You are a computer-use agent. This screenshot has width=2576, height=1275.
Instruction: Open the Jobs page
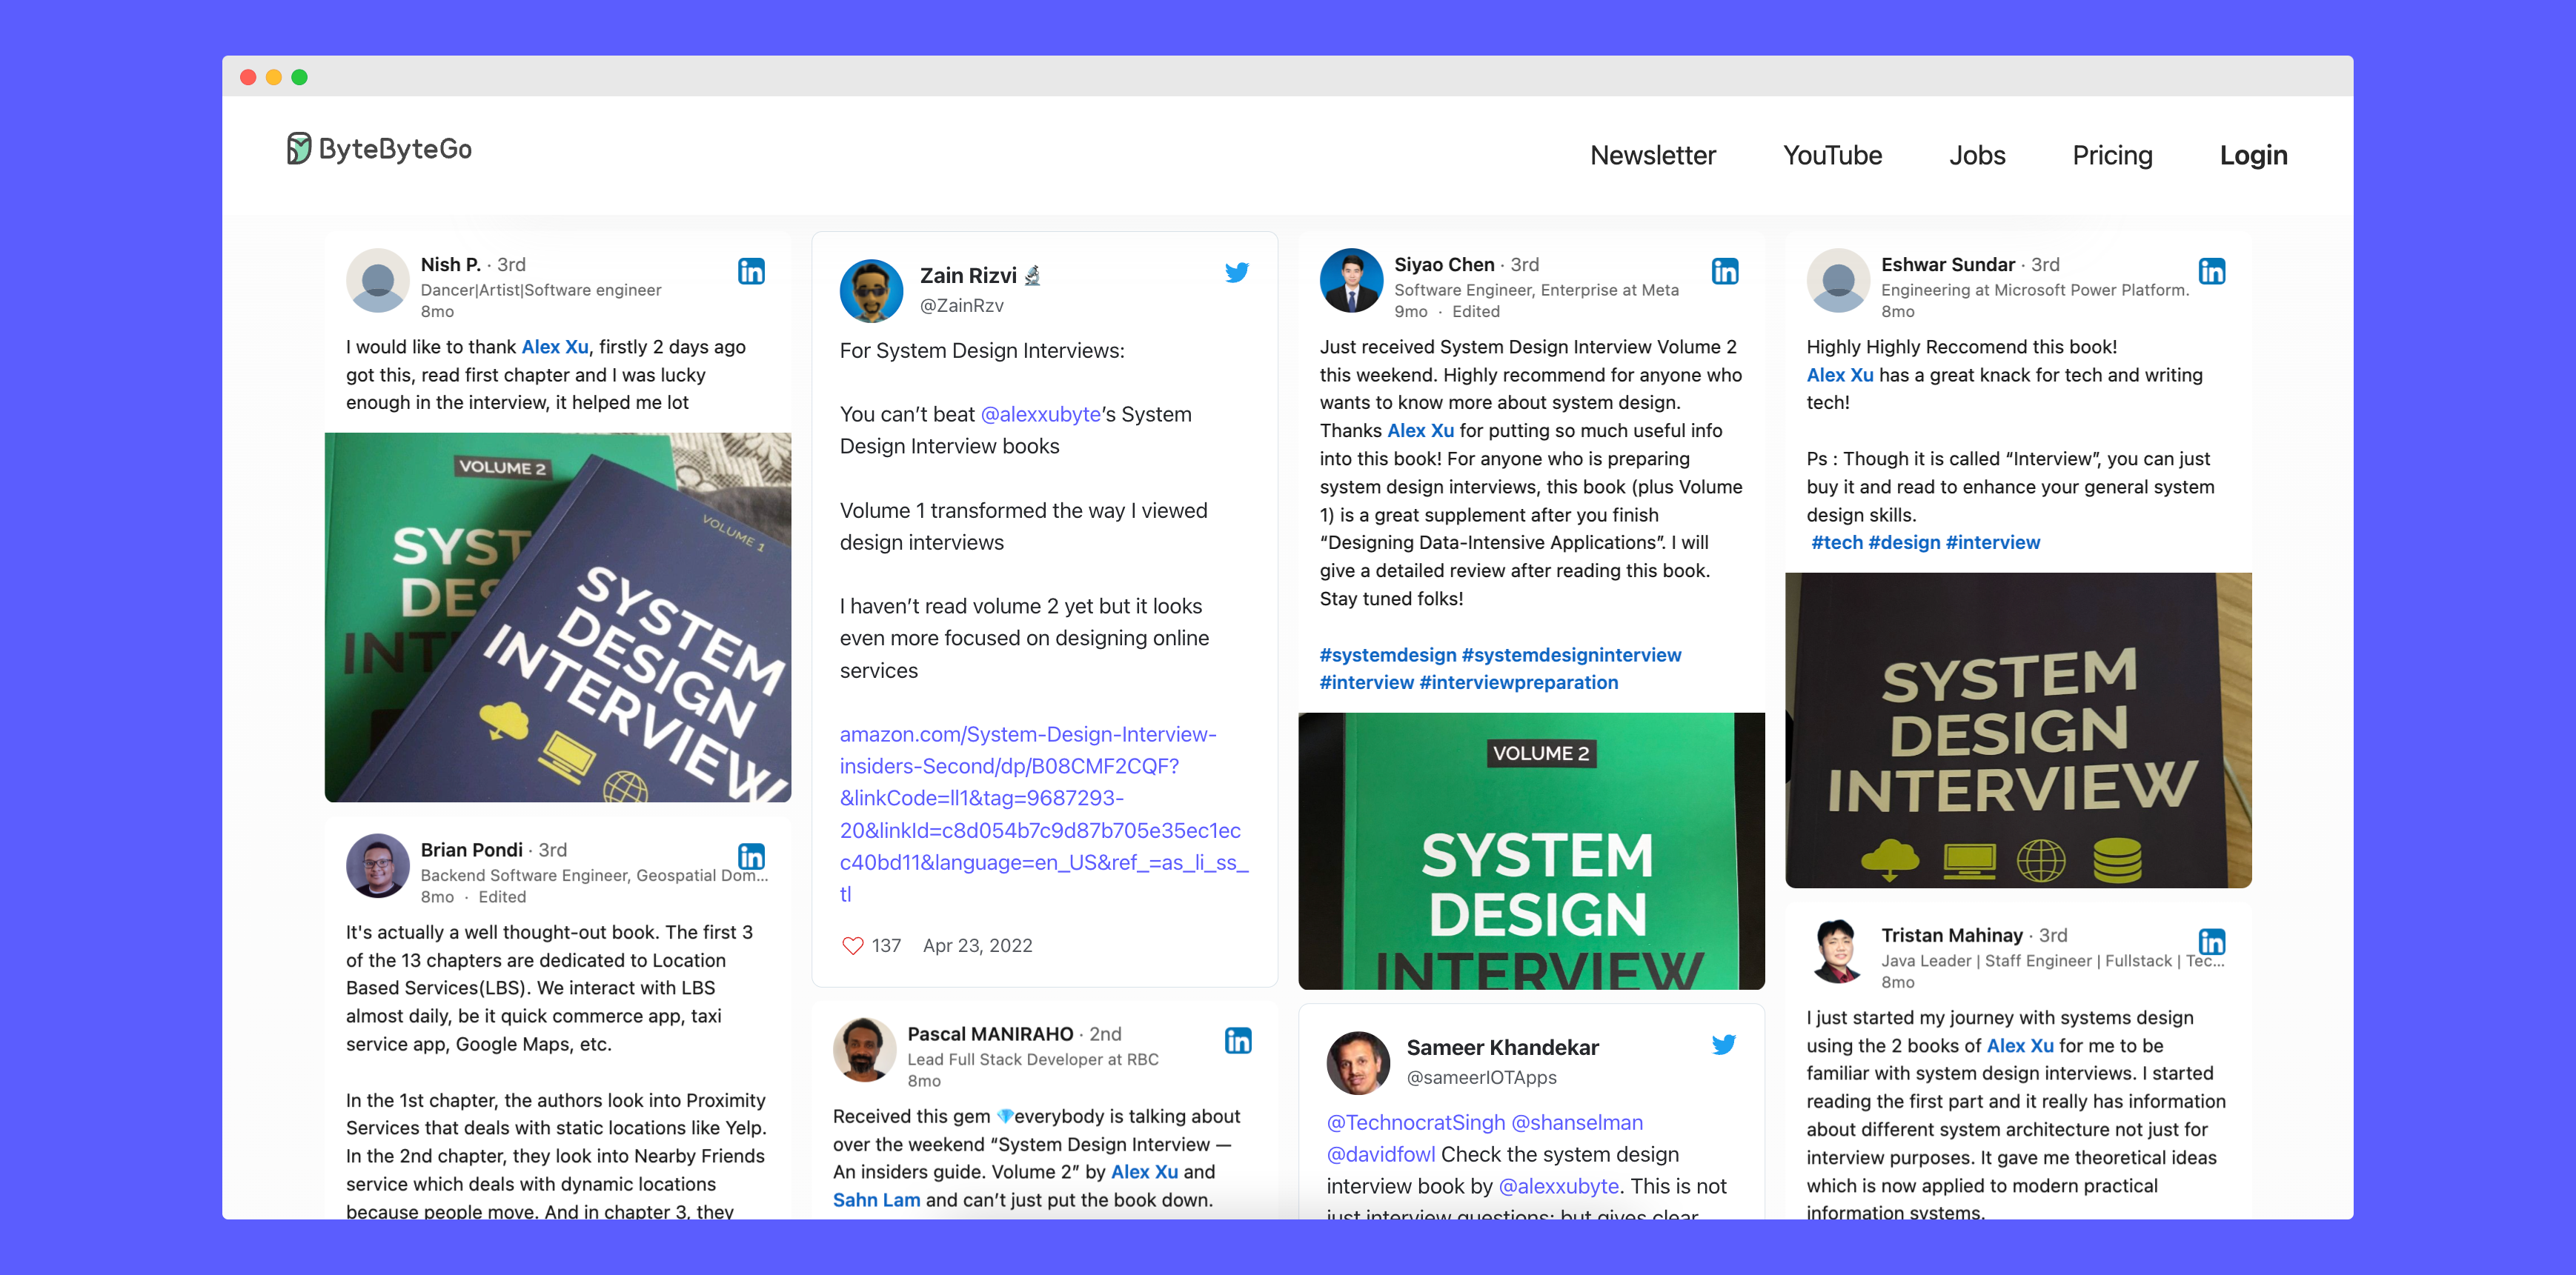click(x=1977, y=156)
